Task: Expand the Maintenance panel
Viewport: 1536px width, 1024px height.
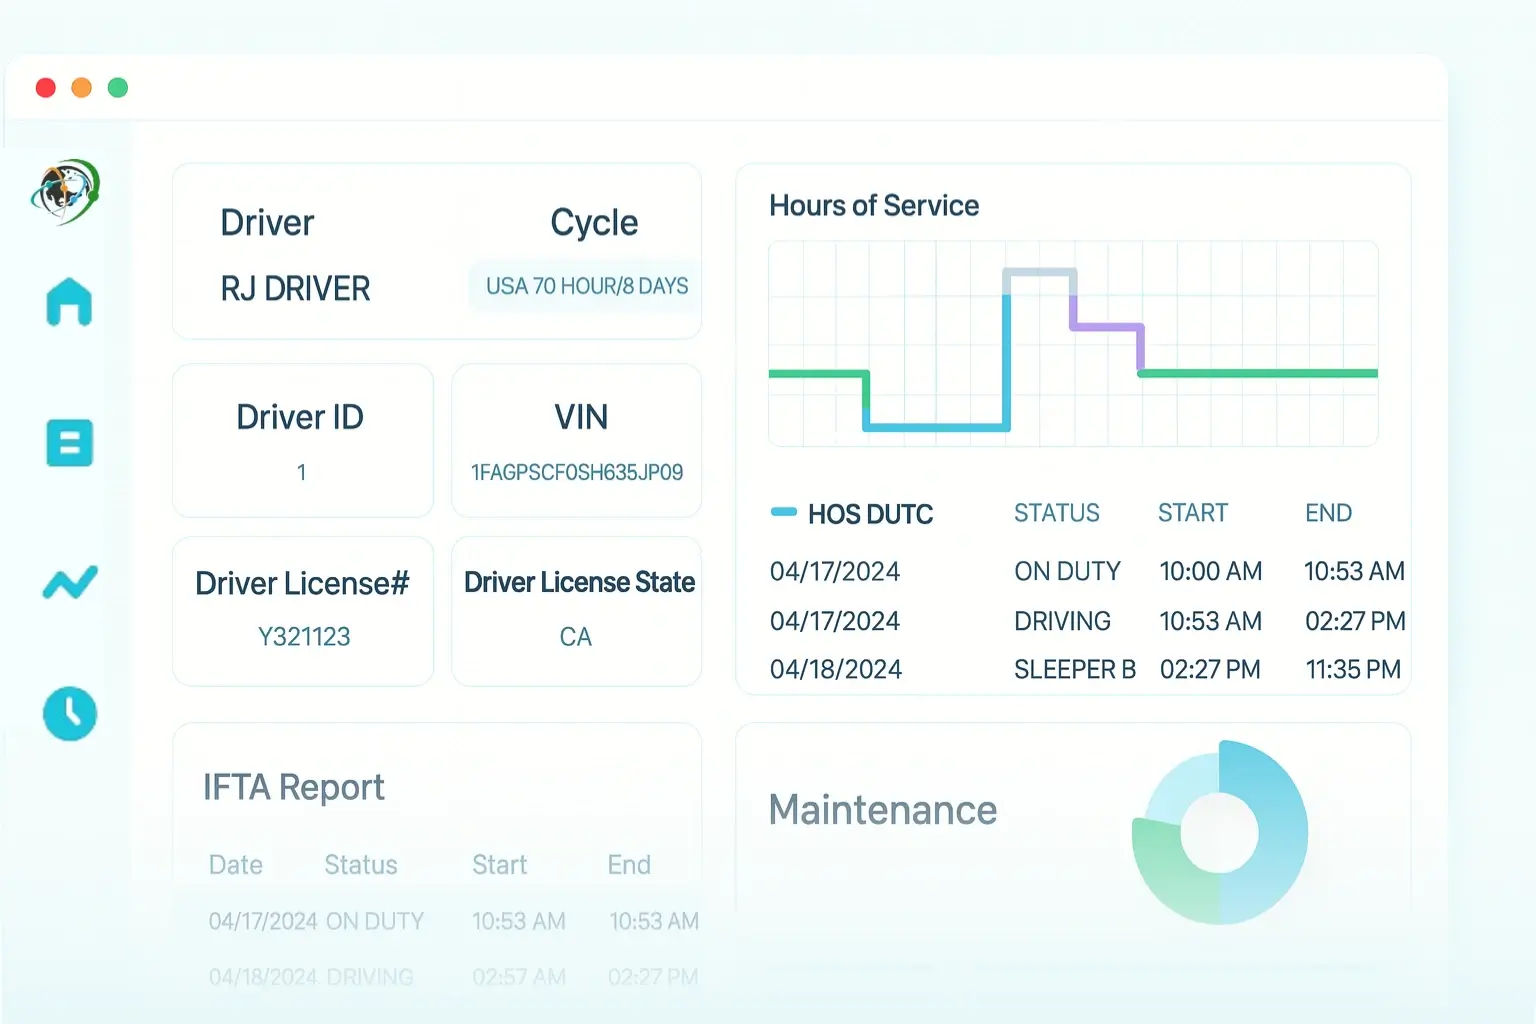Action: 882,810
